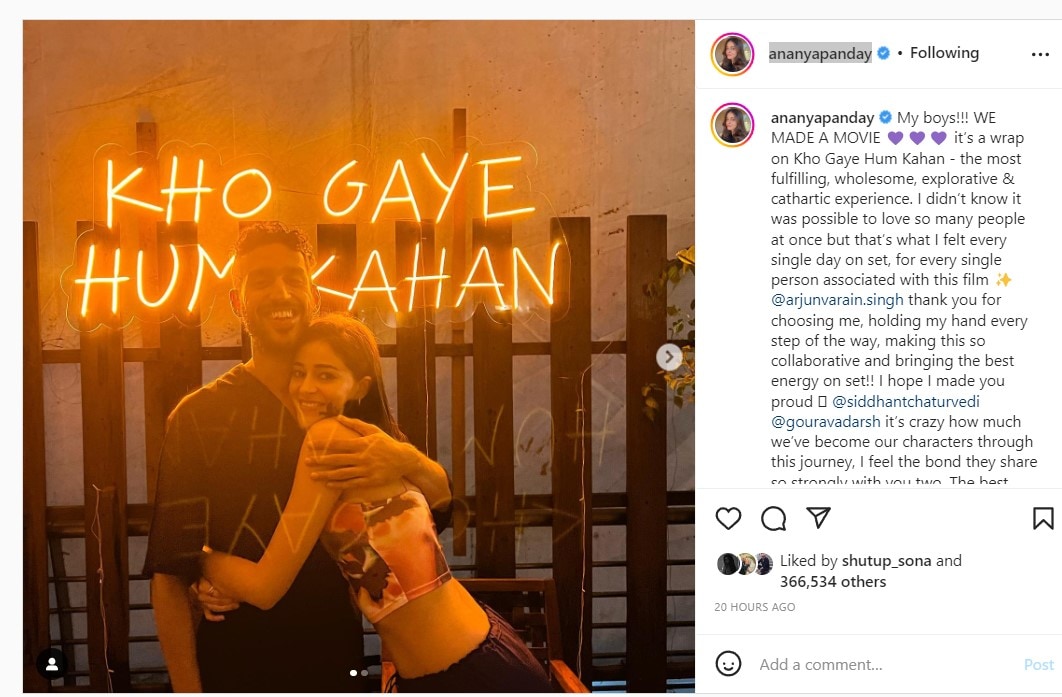This screenshot has height=697, width=1062.
Task: Open header profile picture of ananyapanday
Action: (x=732, y=54)
